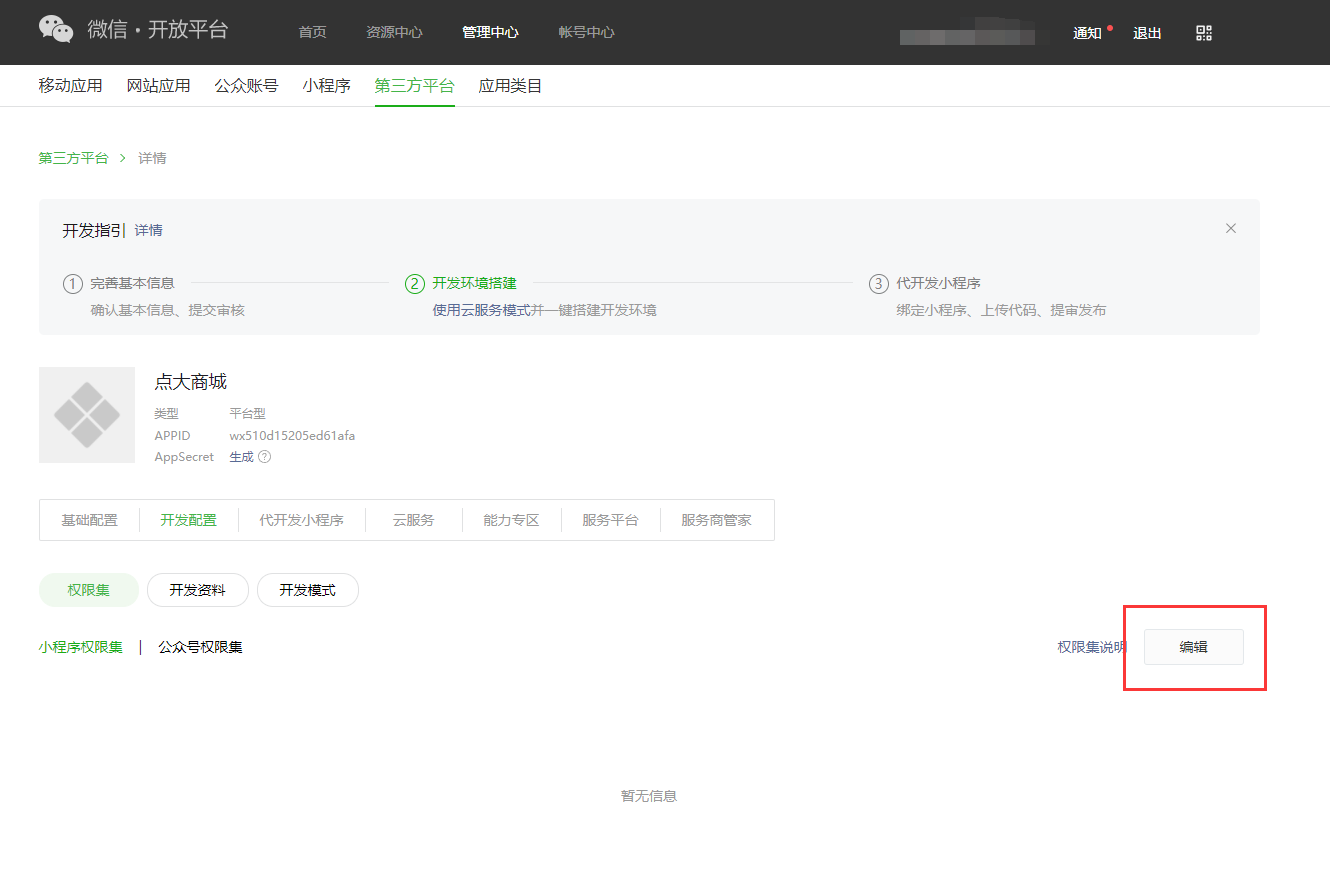Open the 服务平台 tab
This screenshot has width=1330, height=878.
tap(610, 520)
